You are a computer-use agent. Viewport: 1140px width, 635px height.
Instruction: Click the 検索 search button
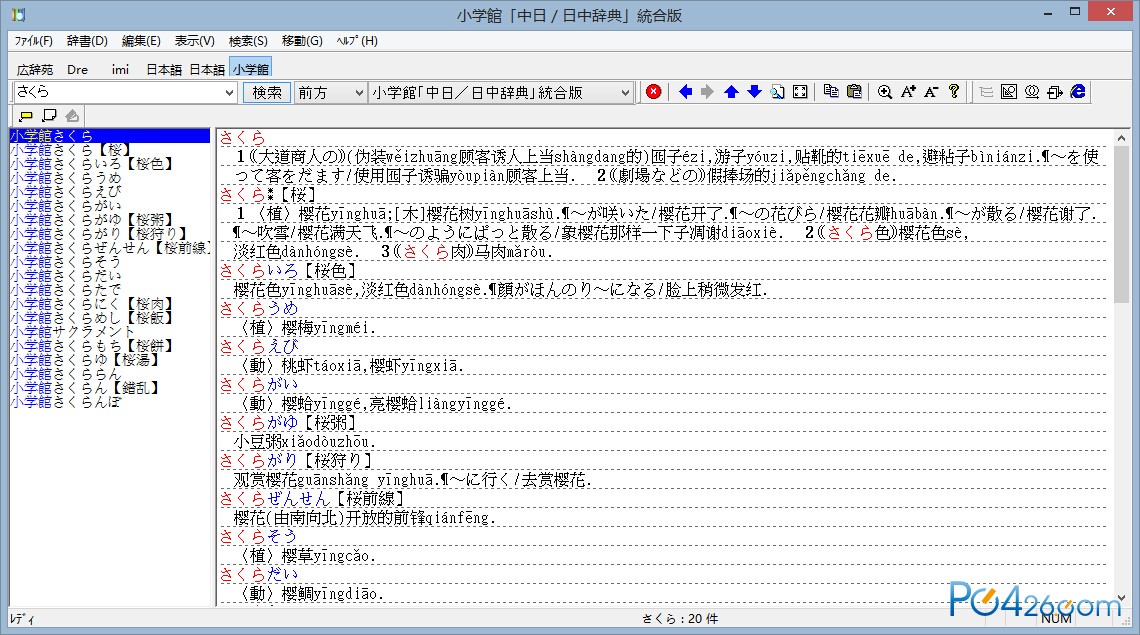point(267,92)
